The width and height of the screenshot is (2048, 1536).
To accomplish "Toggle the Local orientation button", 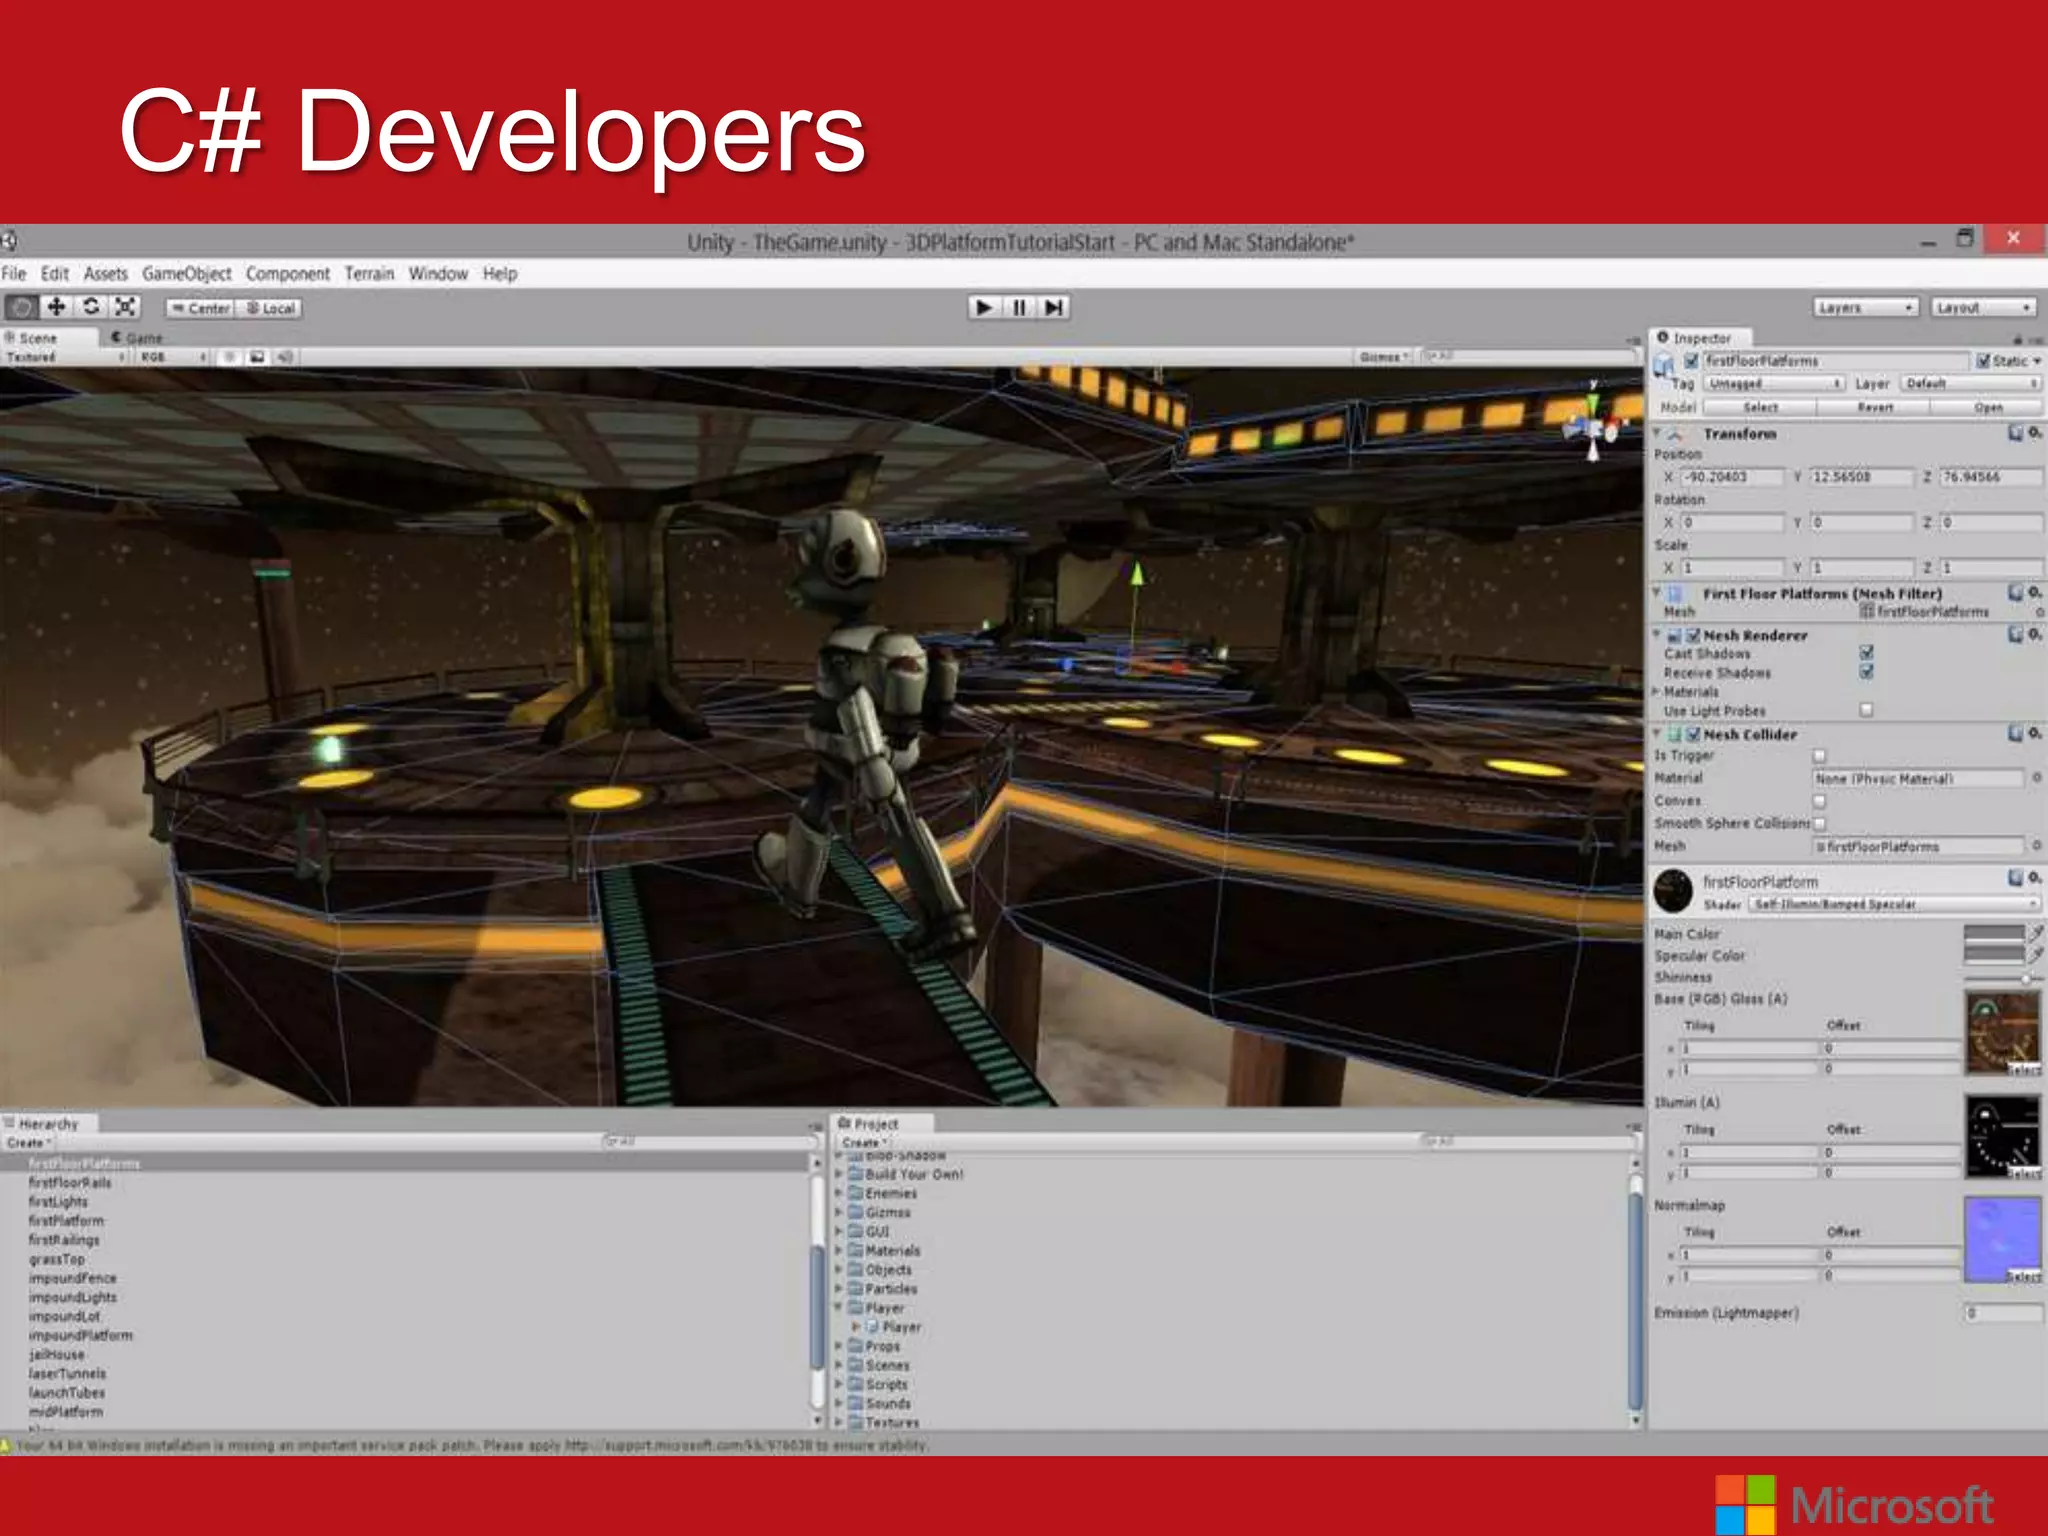I will [x=269, y=308].
